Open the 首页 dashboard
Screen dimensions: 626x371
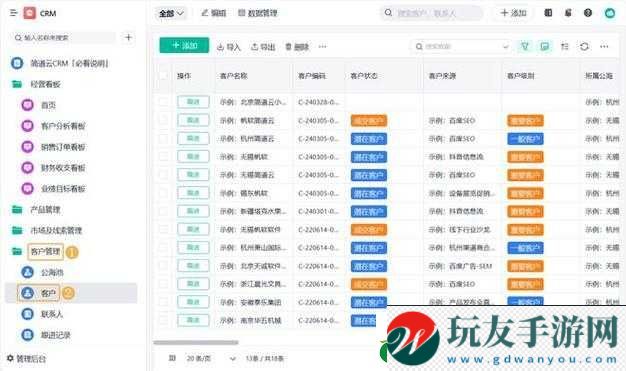48,105
